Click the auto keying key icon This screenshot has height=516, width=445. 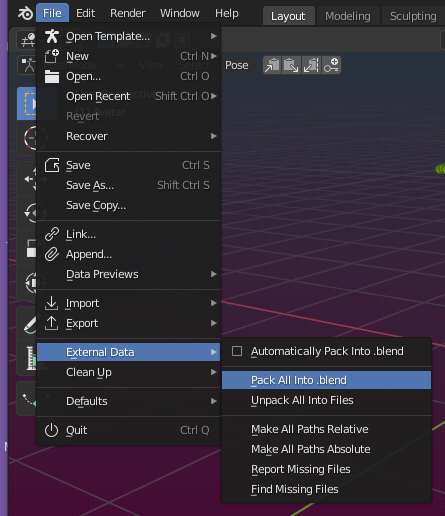331,65
